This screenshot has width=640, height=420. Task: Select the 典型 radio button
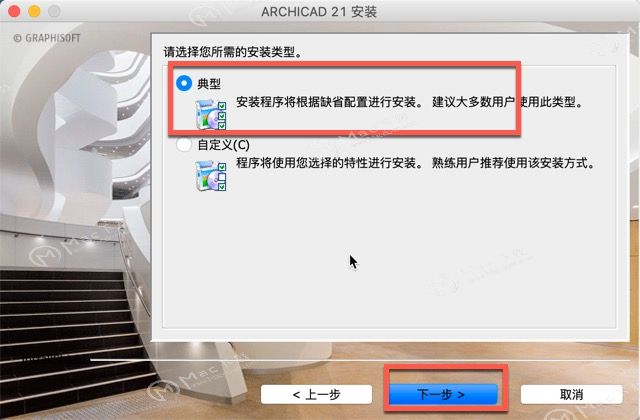184,83
